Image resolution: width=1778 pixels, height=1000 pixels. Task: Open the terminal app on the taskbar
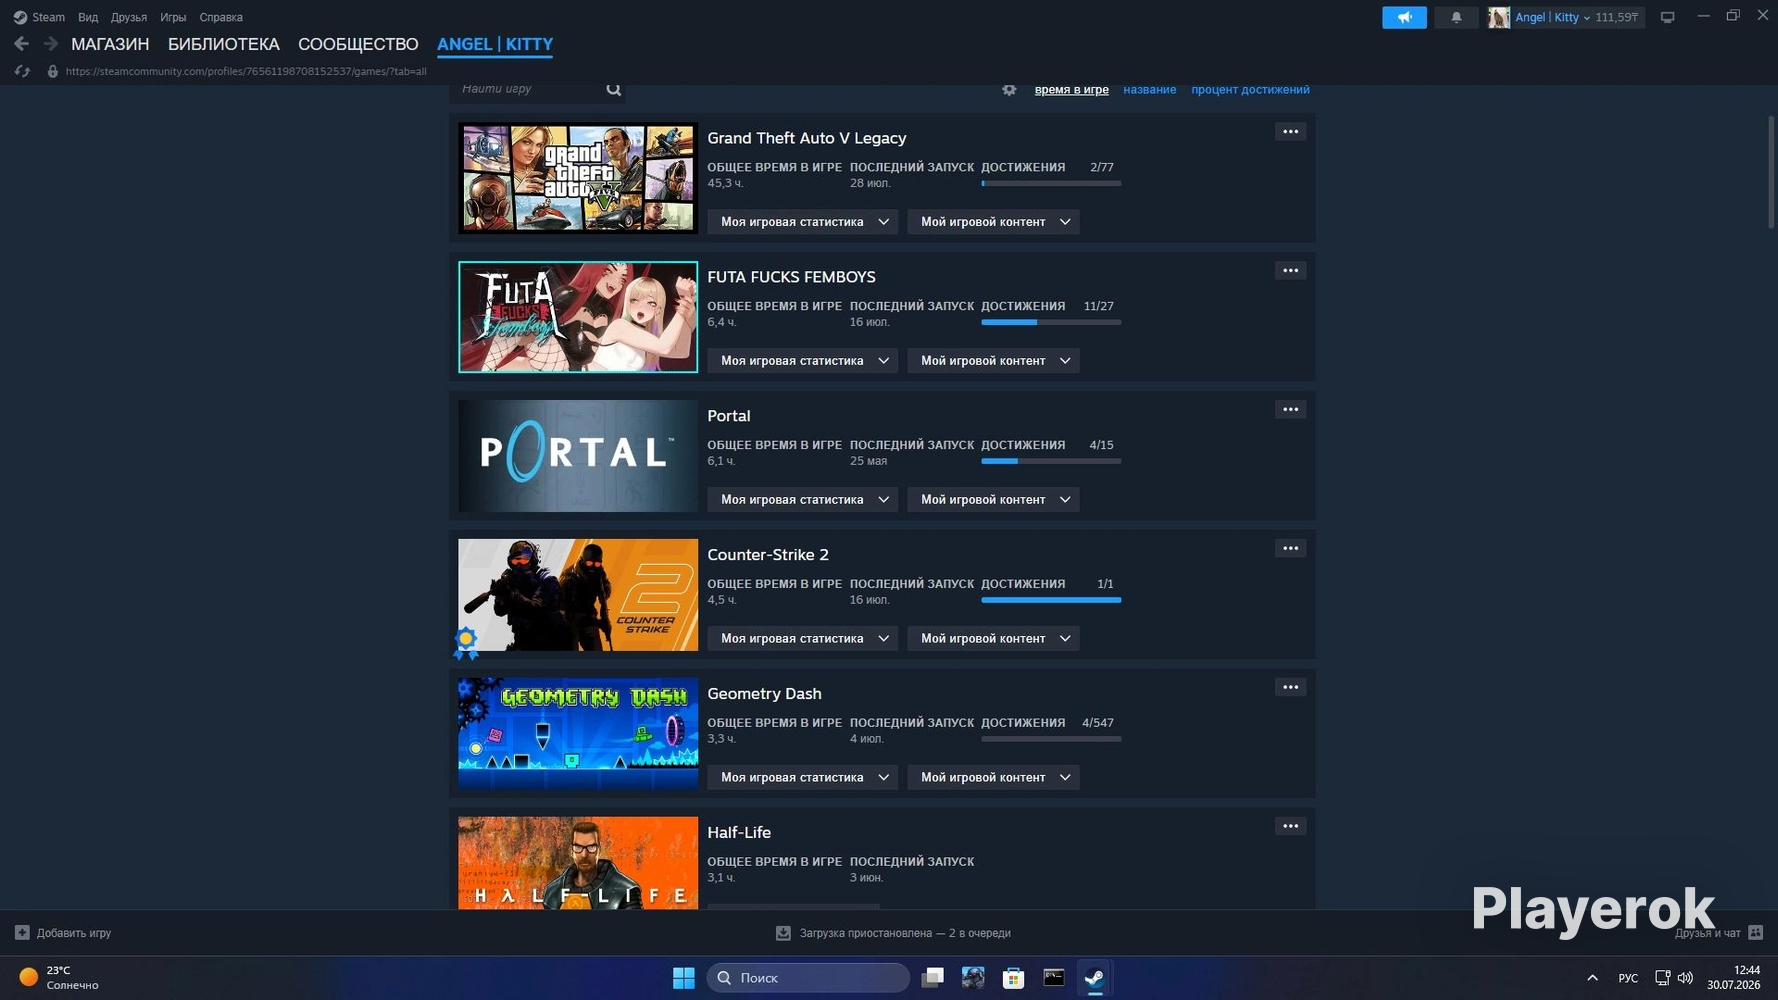(1054, 978)
